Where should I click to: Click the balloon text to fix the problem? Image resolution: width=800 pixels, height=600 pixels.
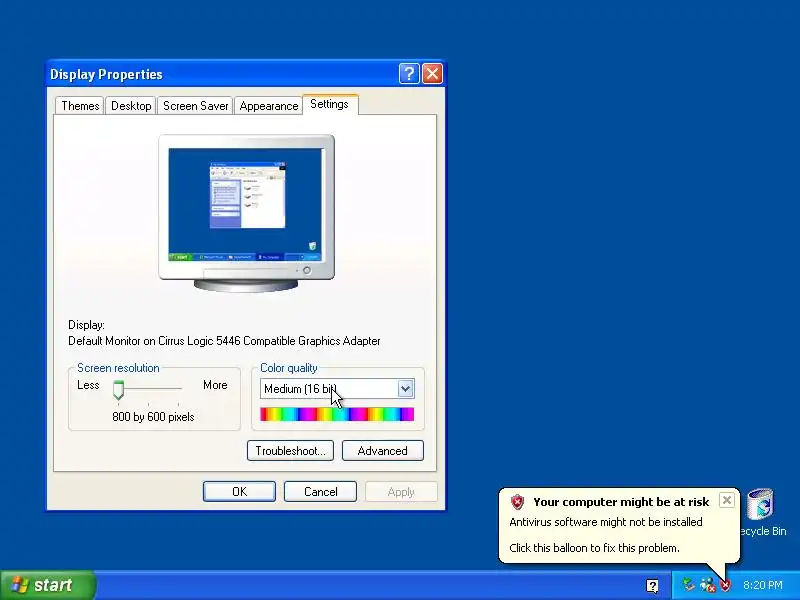(x=594, y=548)
